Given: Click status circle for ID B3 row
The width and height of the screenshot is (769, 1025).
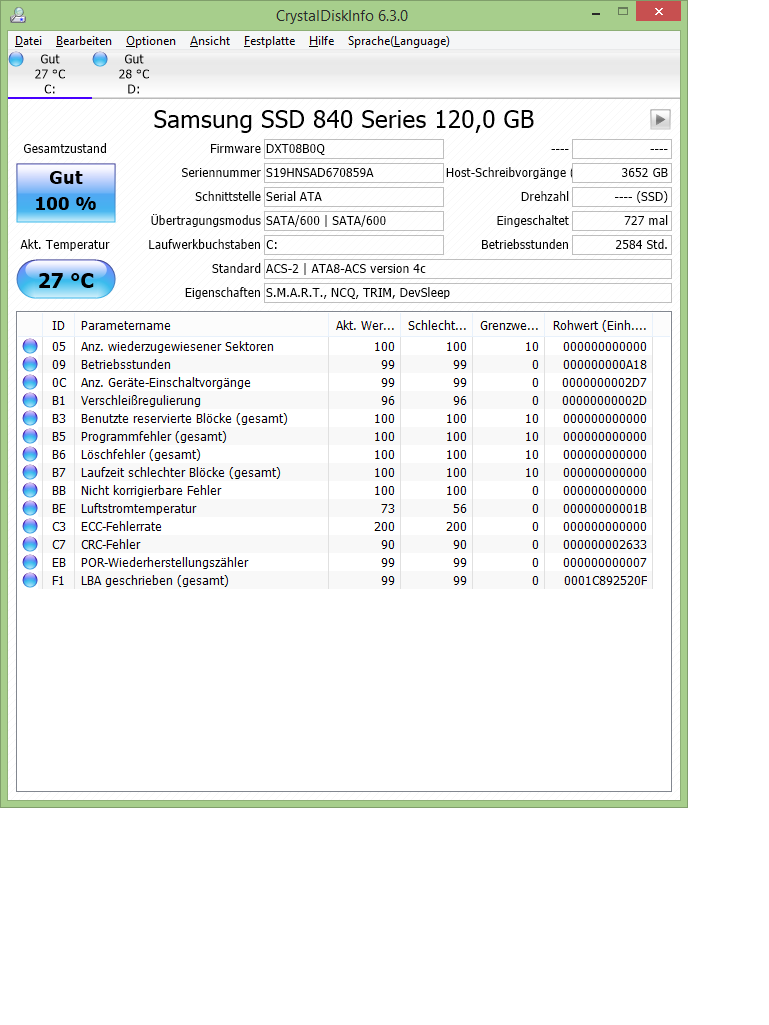Looking at the screenshot, I should 30,418.
